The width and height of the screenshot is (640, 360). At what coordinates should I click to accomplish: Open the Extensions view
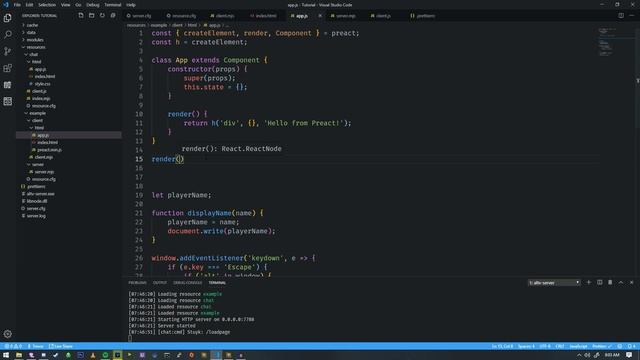[8, 68]
